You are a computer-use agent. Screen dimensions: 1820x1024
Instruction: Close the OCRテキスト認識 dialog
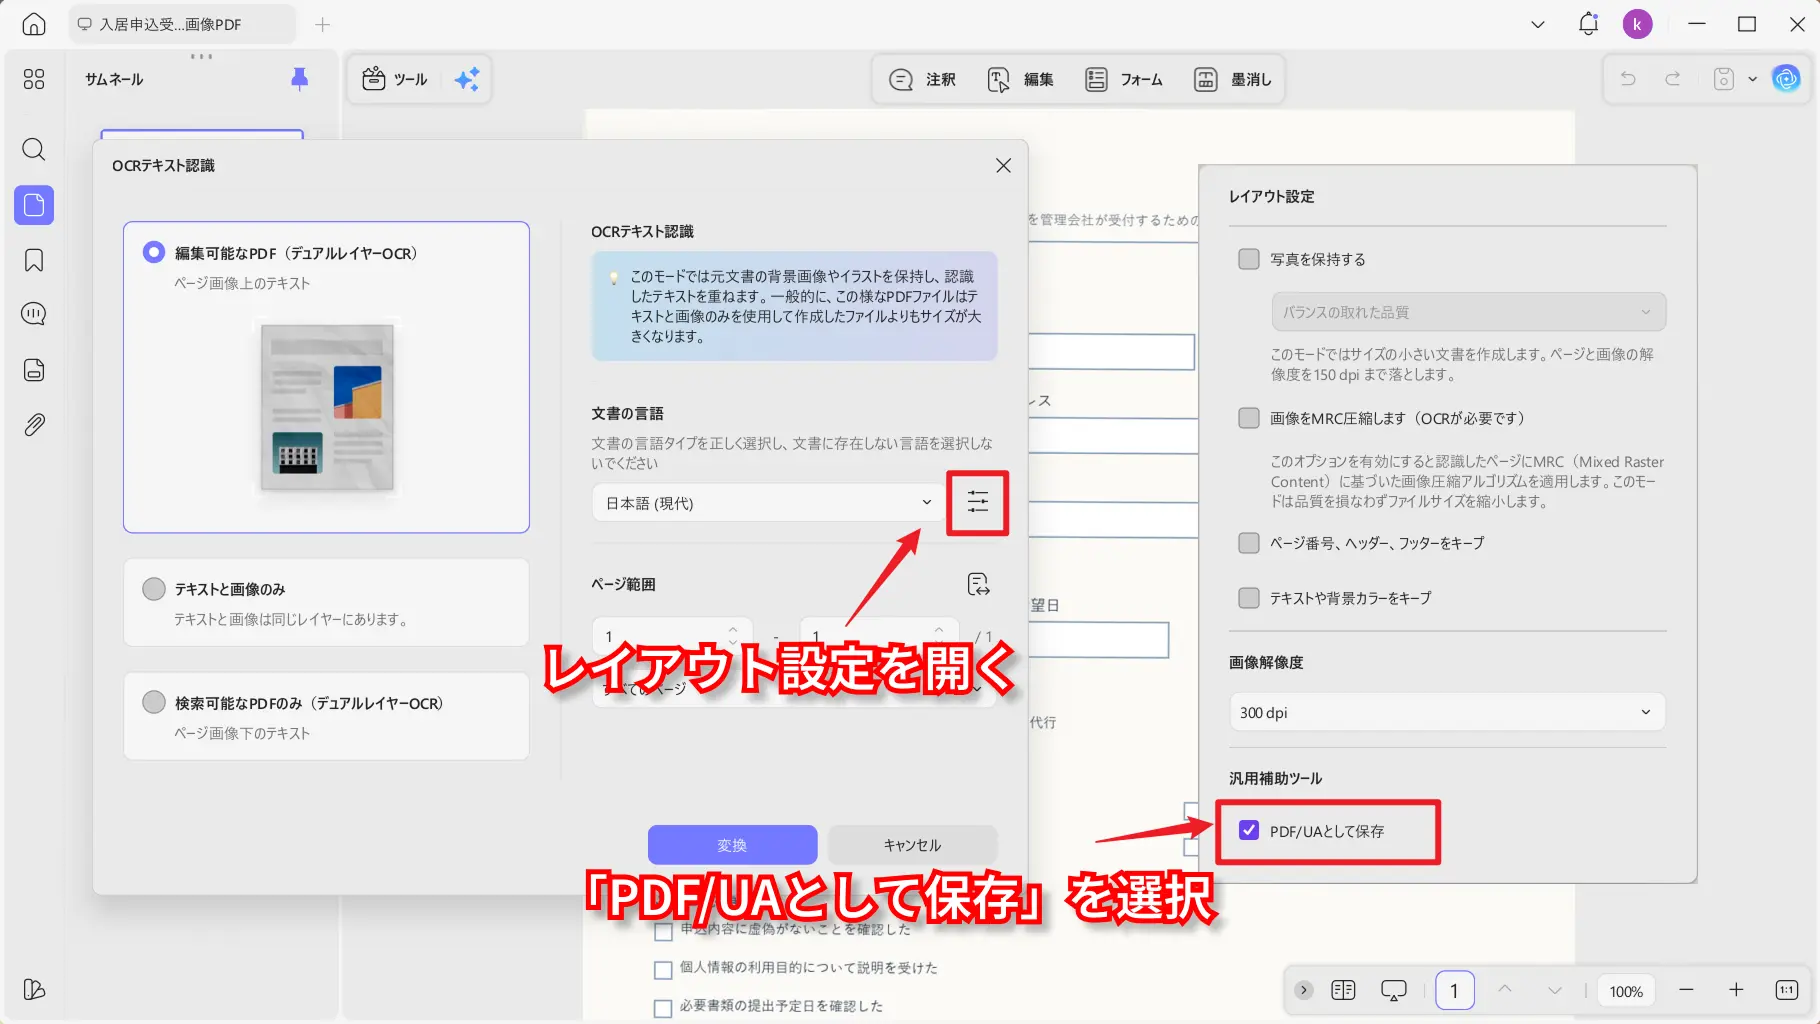pos(1004,165)
